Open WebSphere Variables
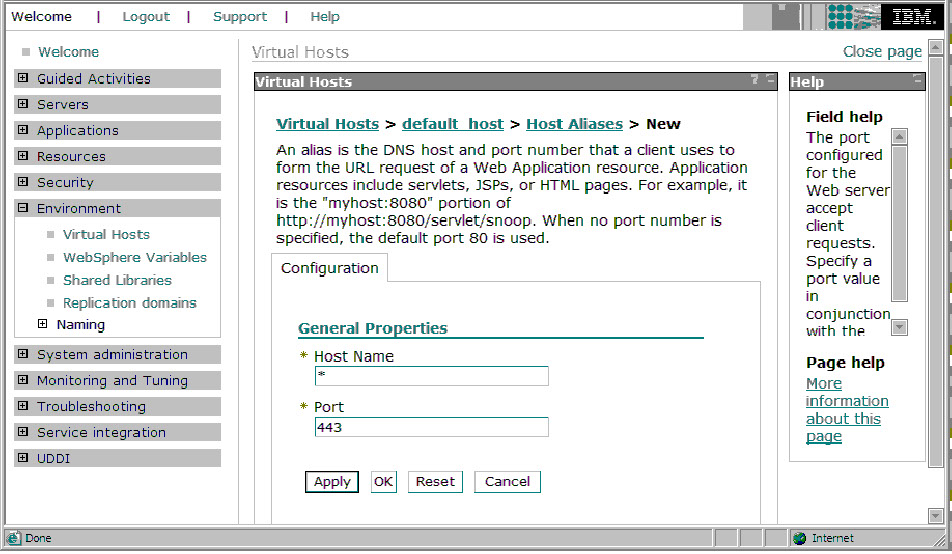The height and width of the screenshot is (554, 952). coord(135,258)
